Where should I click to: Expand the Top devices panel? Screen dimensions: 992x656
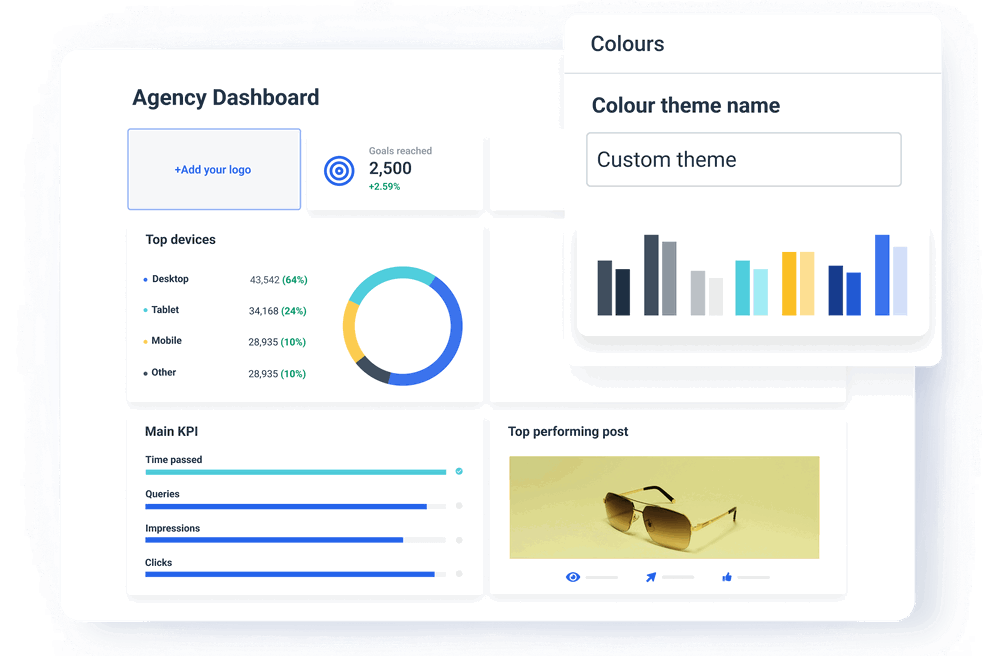point(180,239)
